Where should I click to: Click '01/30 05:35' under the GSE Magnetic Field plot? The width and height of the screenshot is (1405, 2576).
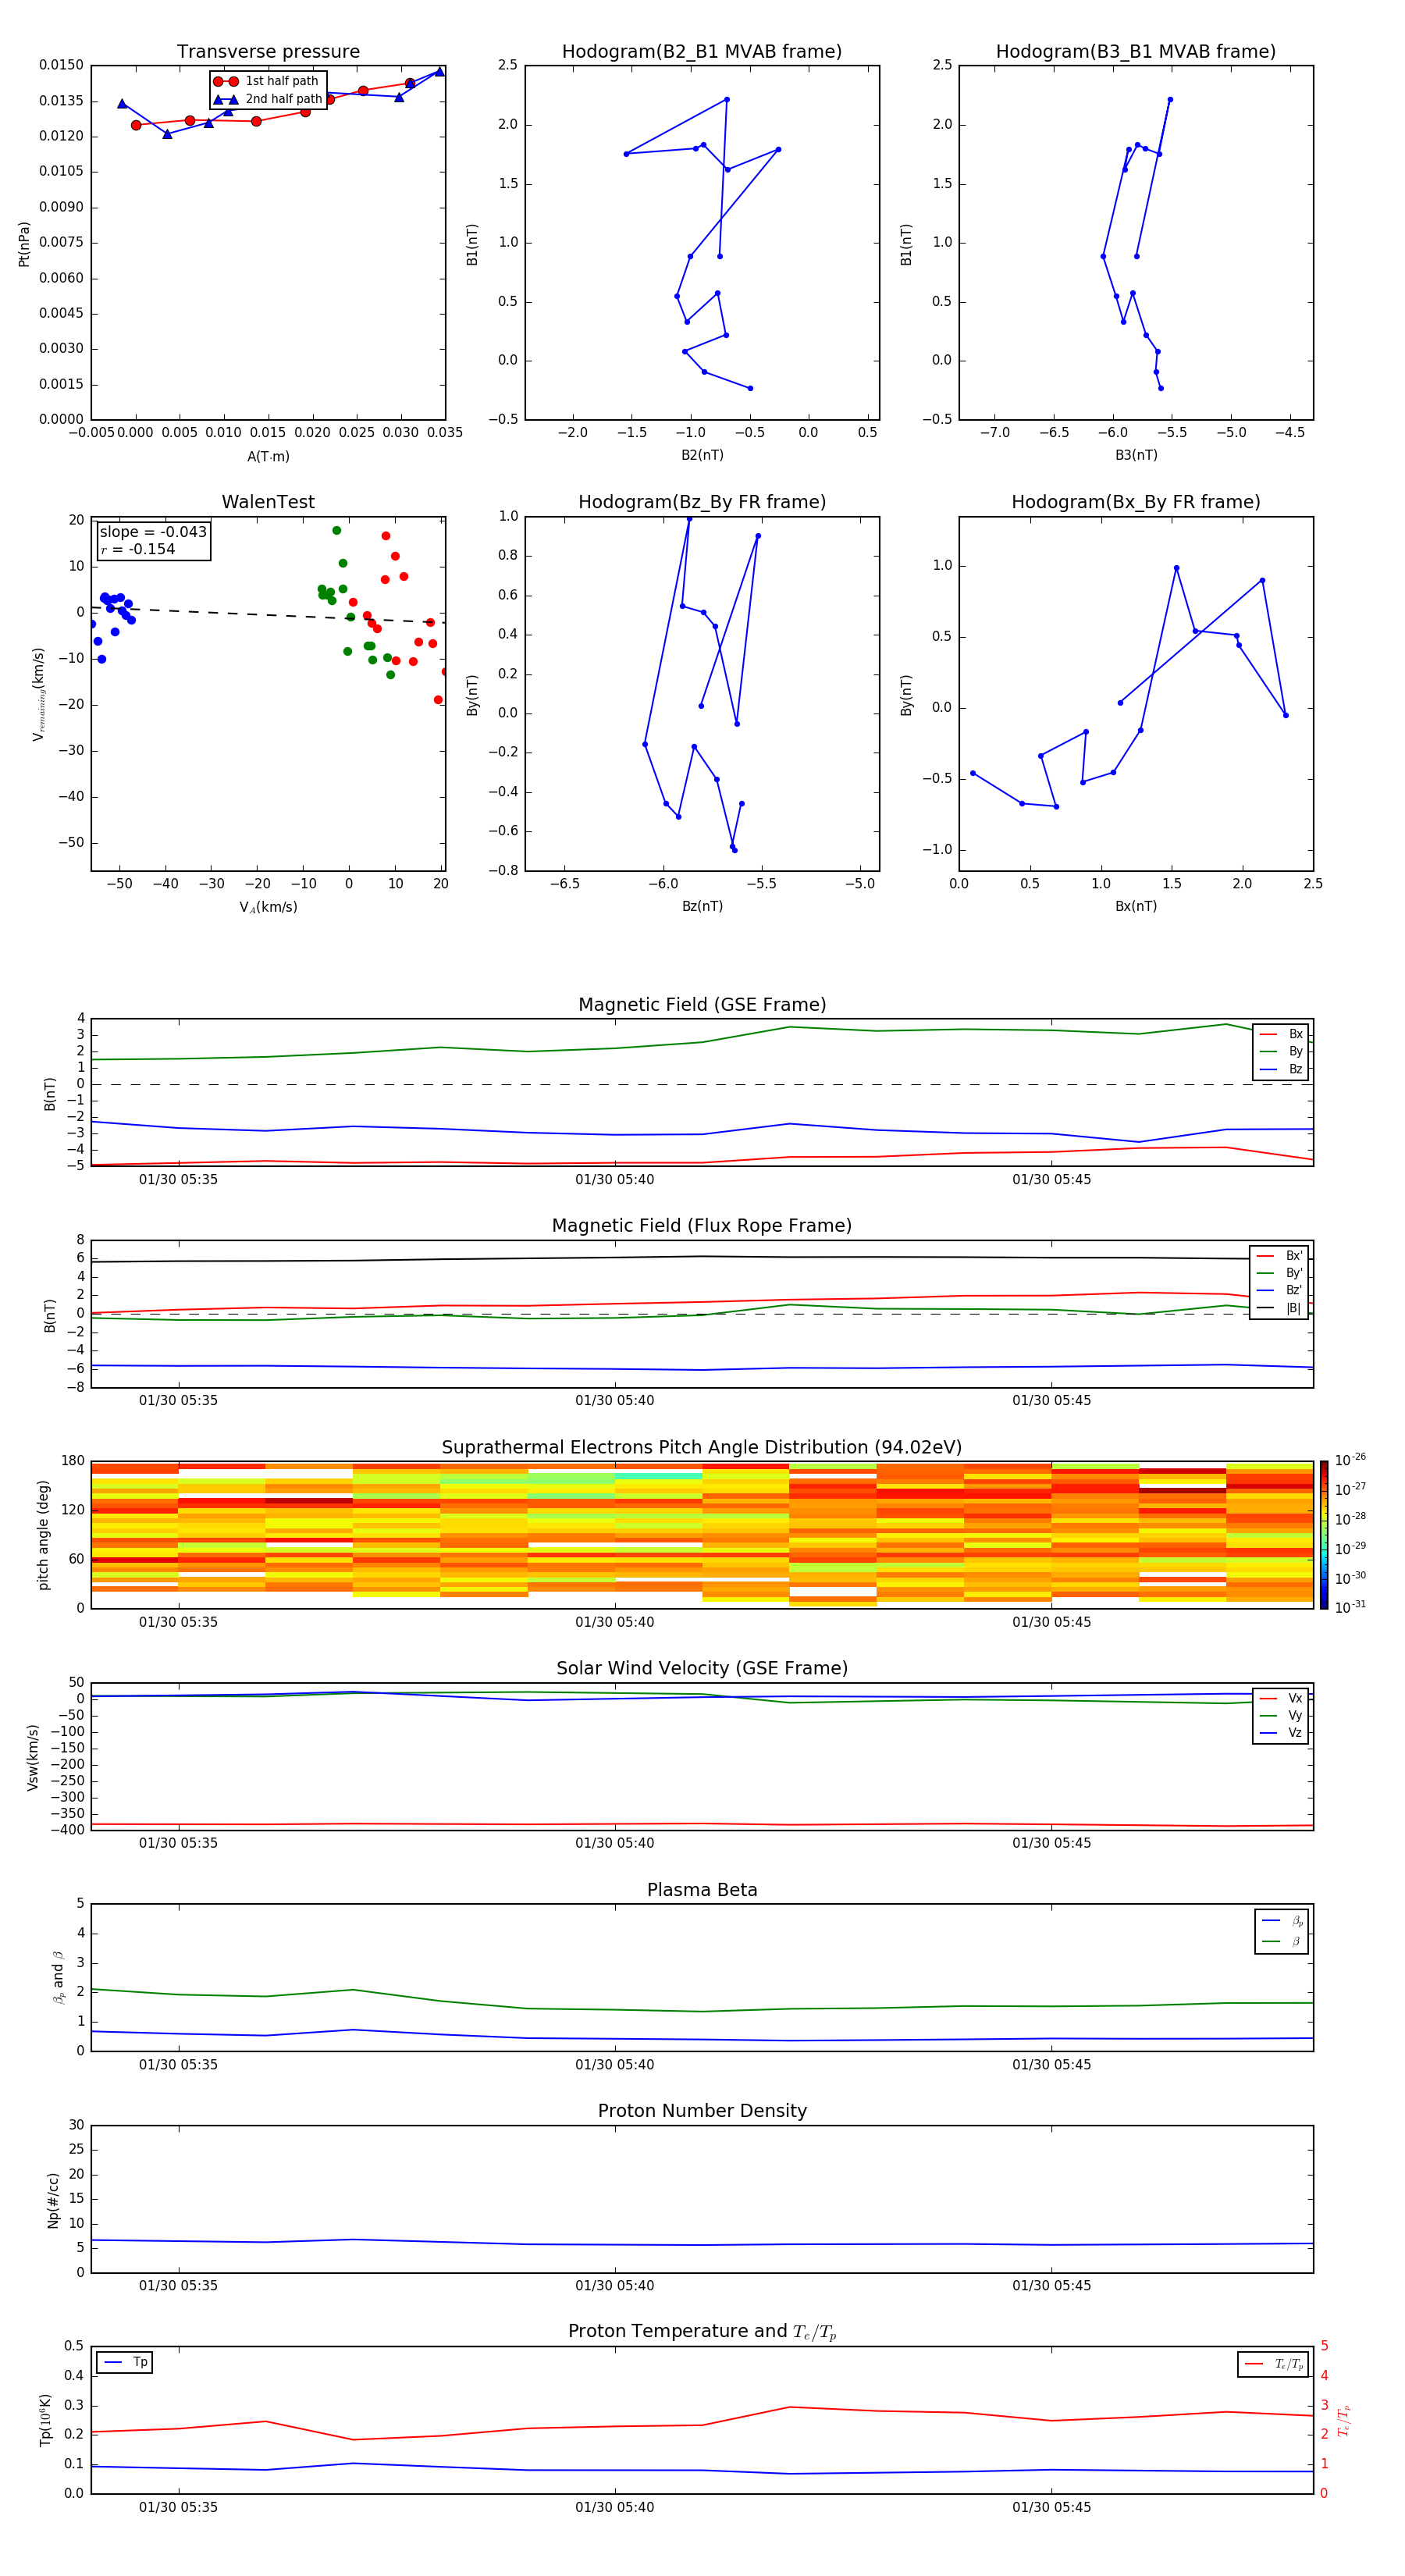pos(178,1180)
